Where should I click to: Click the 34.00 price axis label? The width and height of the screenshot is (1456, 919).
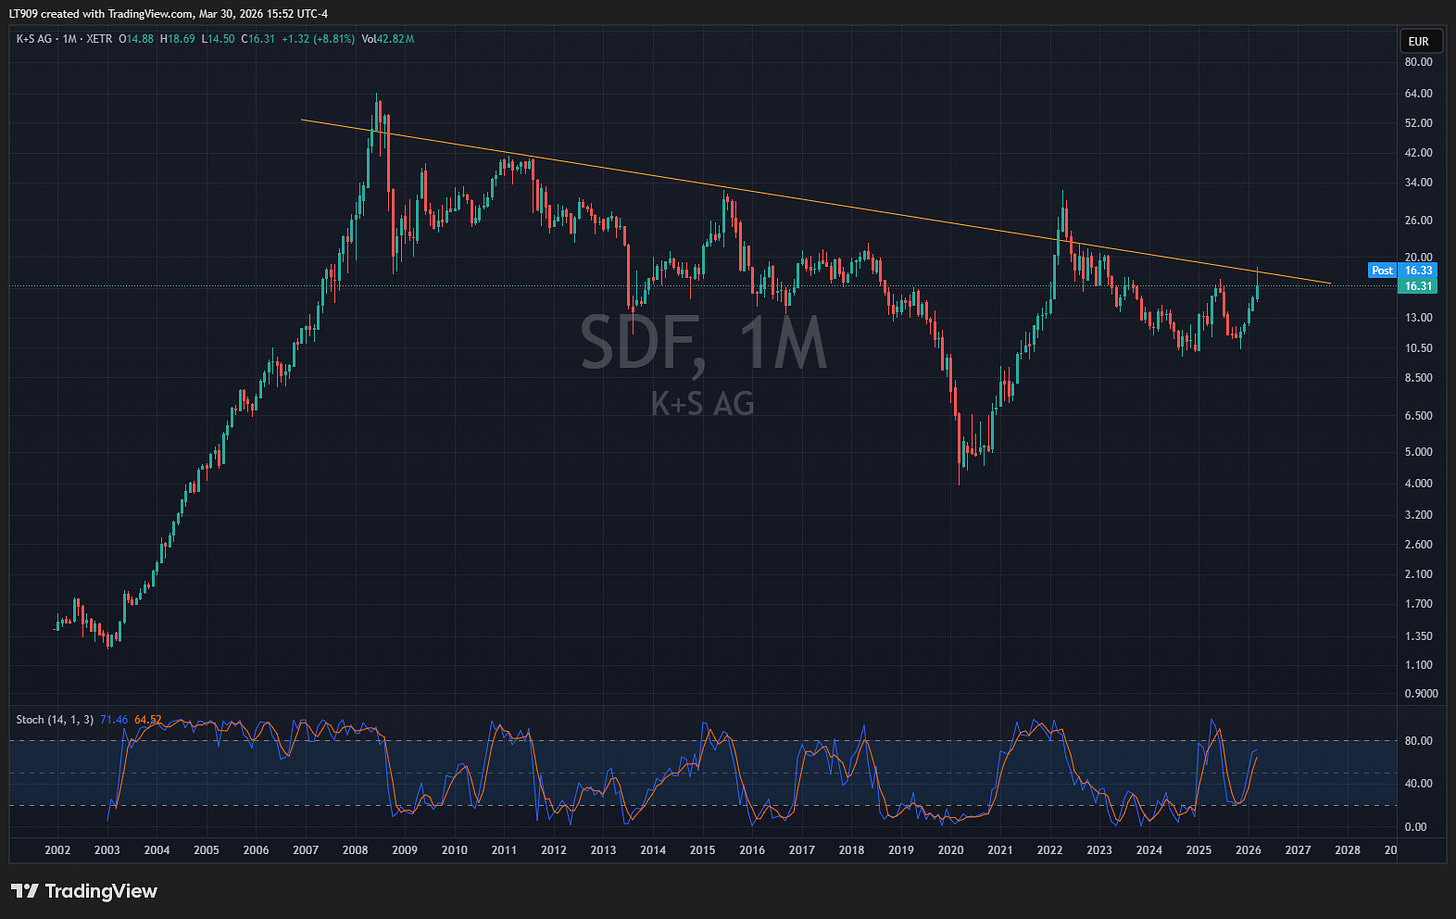click(1418, 183)
